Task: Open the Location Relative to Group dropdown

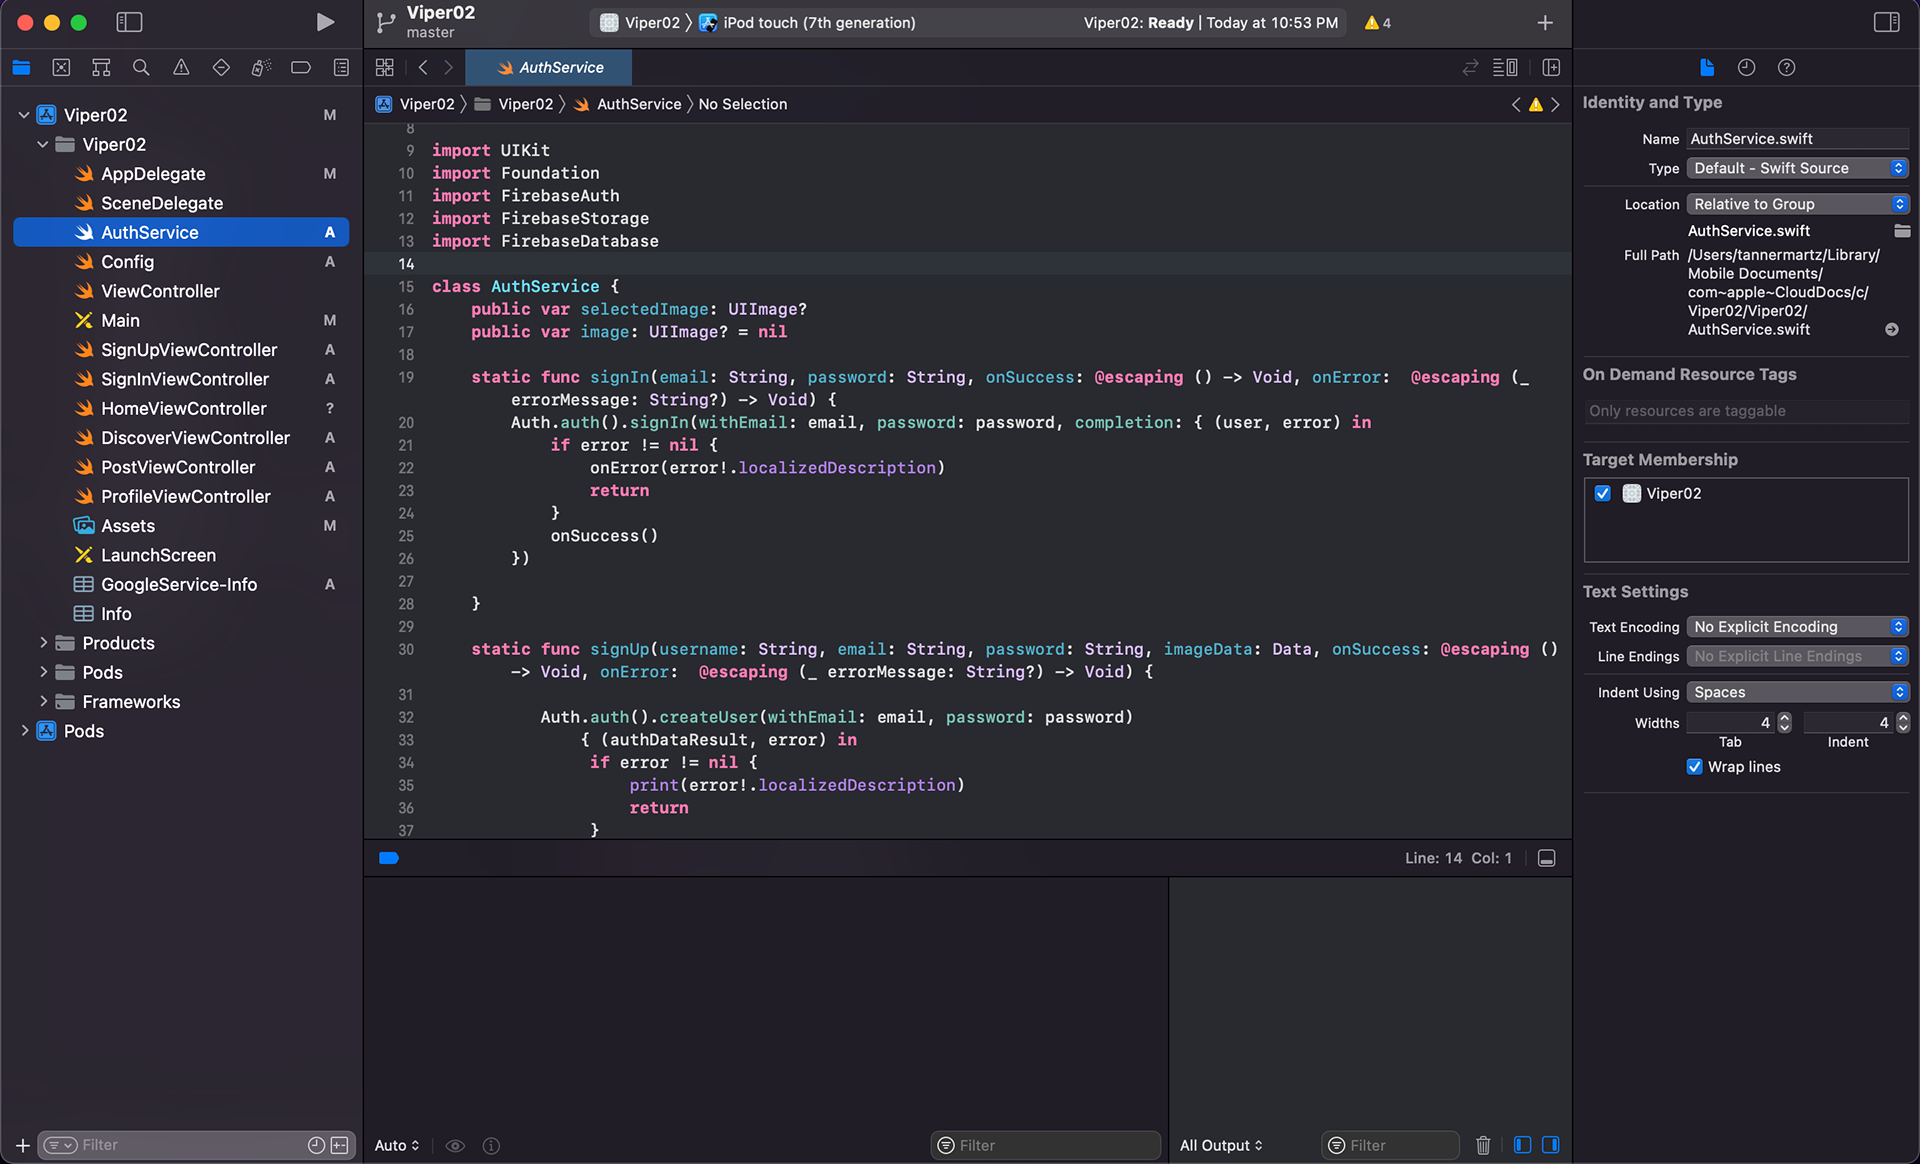Action: click(1798, 204)
